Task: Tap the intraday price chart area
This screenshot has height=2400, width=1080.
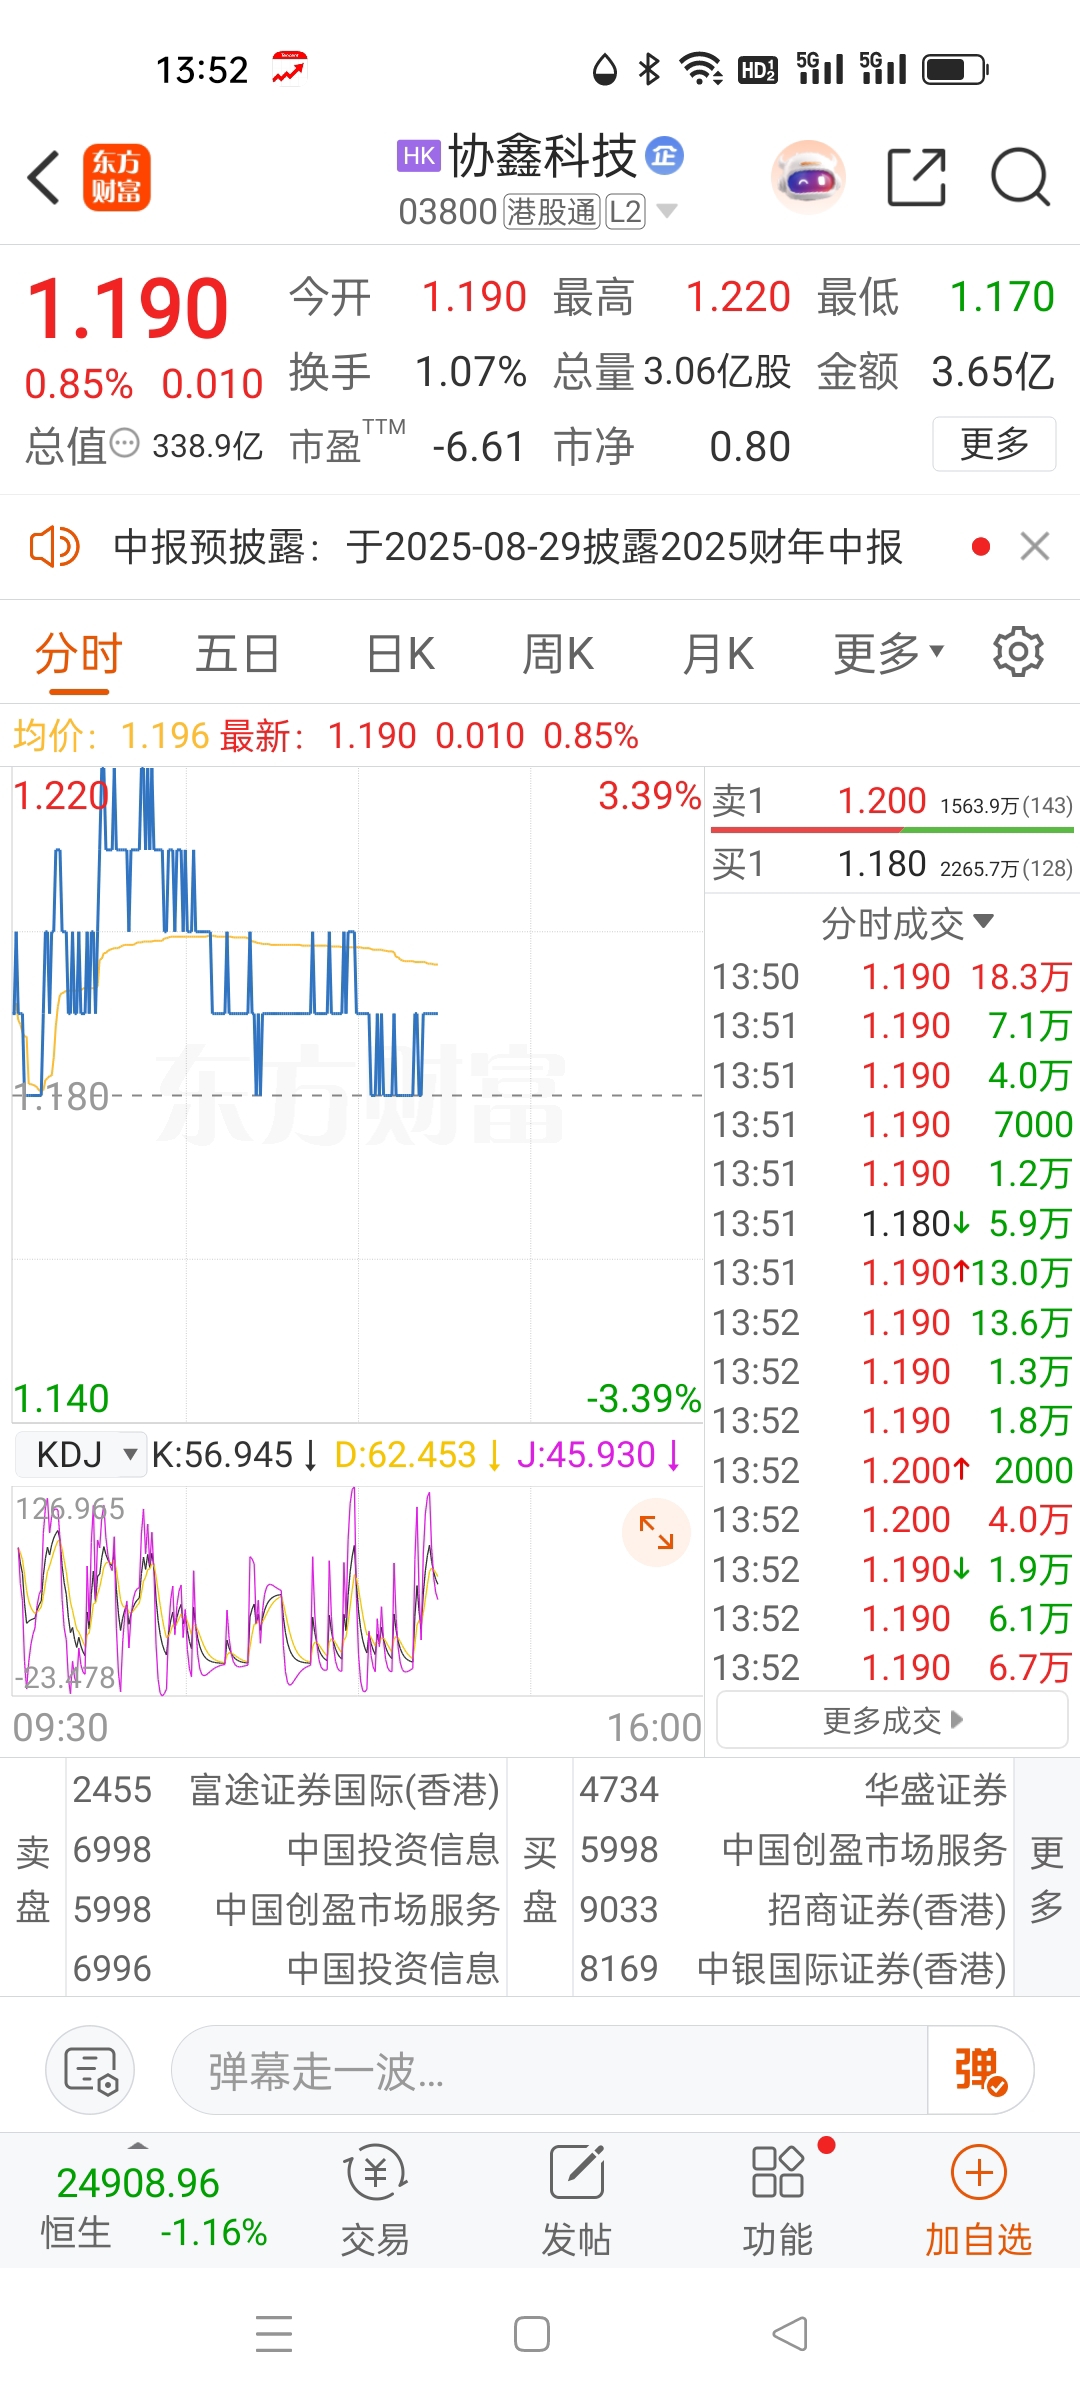Action: [x=357, y=1094]
